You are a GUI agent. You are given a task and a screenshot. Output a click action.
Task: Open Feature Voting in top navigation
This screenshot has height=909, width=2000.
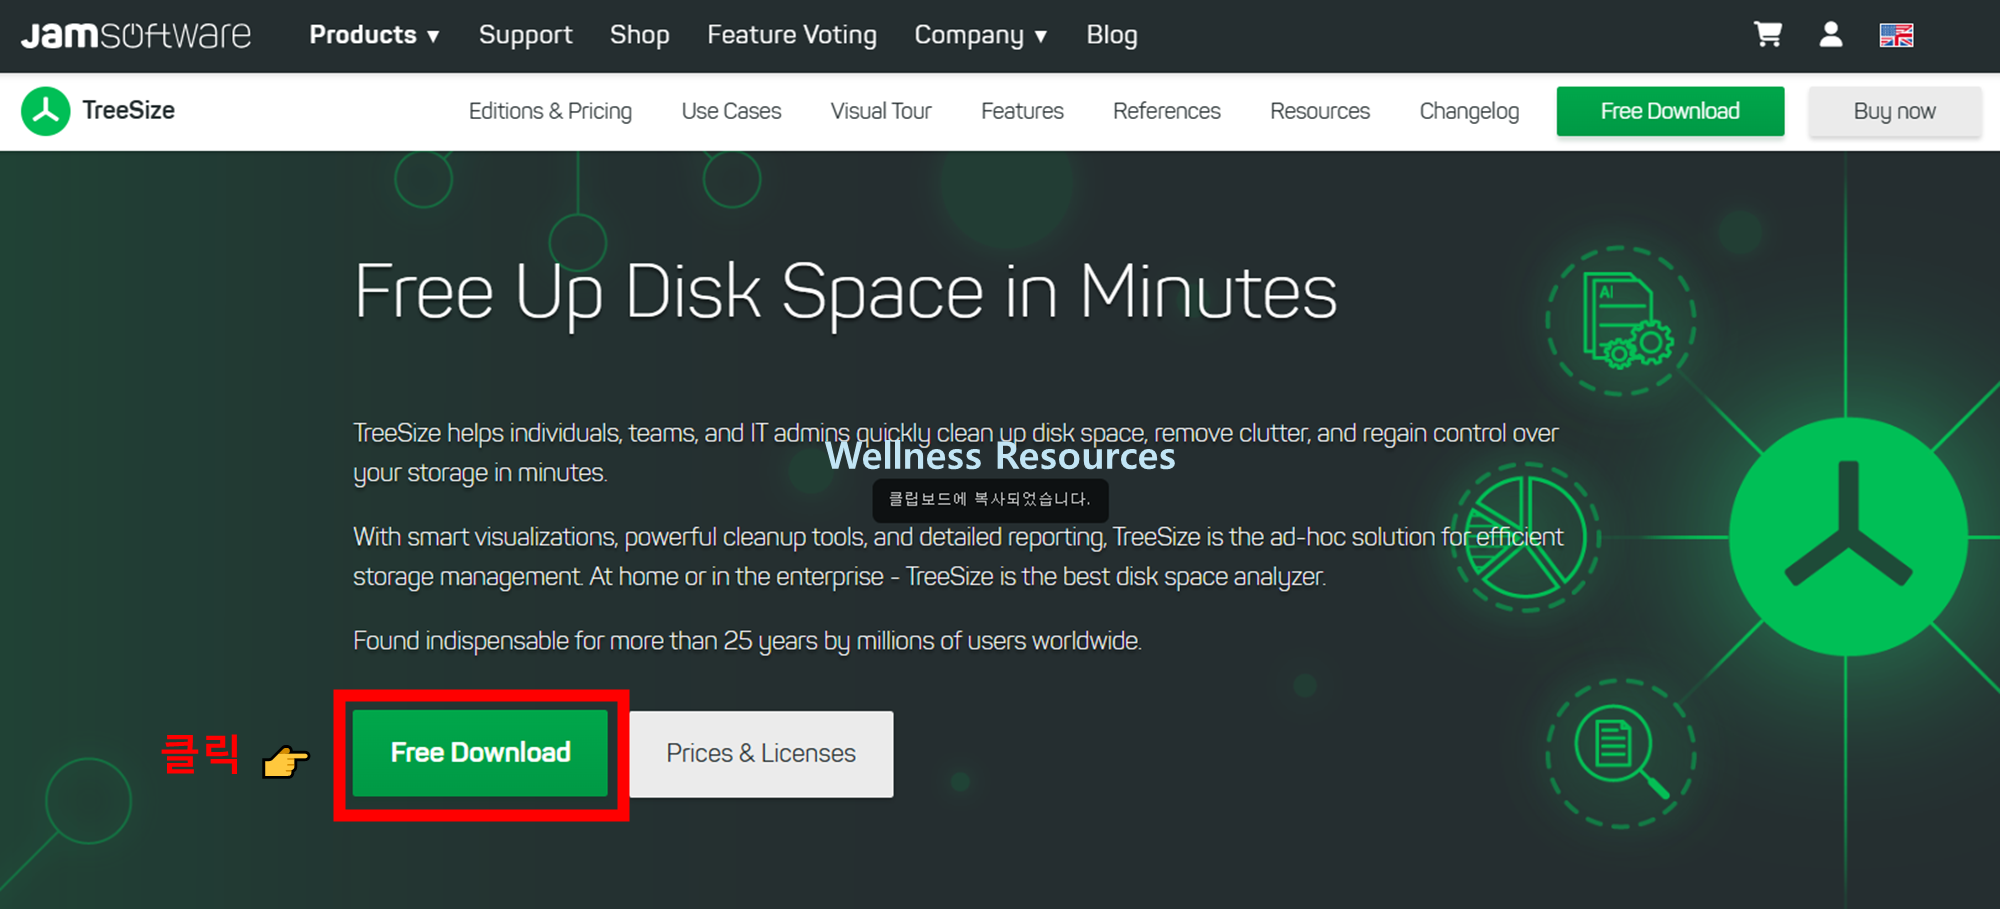point(792,35)
